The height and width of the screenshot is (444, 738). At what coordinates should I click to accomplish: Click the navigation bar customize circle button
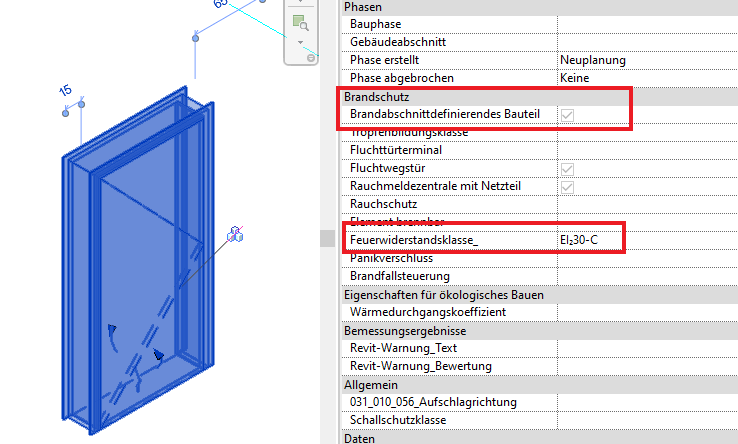[310, 58]
